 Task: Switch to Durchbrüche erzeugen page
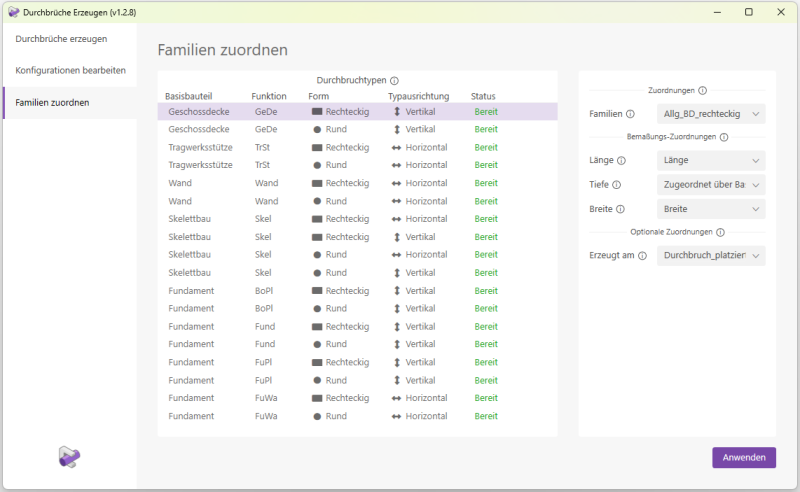pyautogui.click(x=61, y=39)
